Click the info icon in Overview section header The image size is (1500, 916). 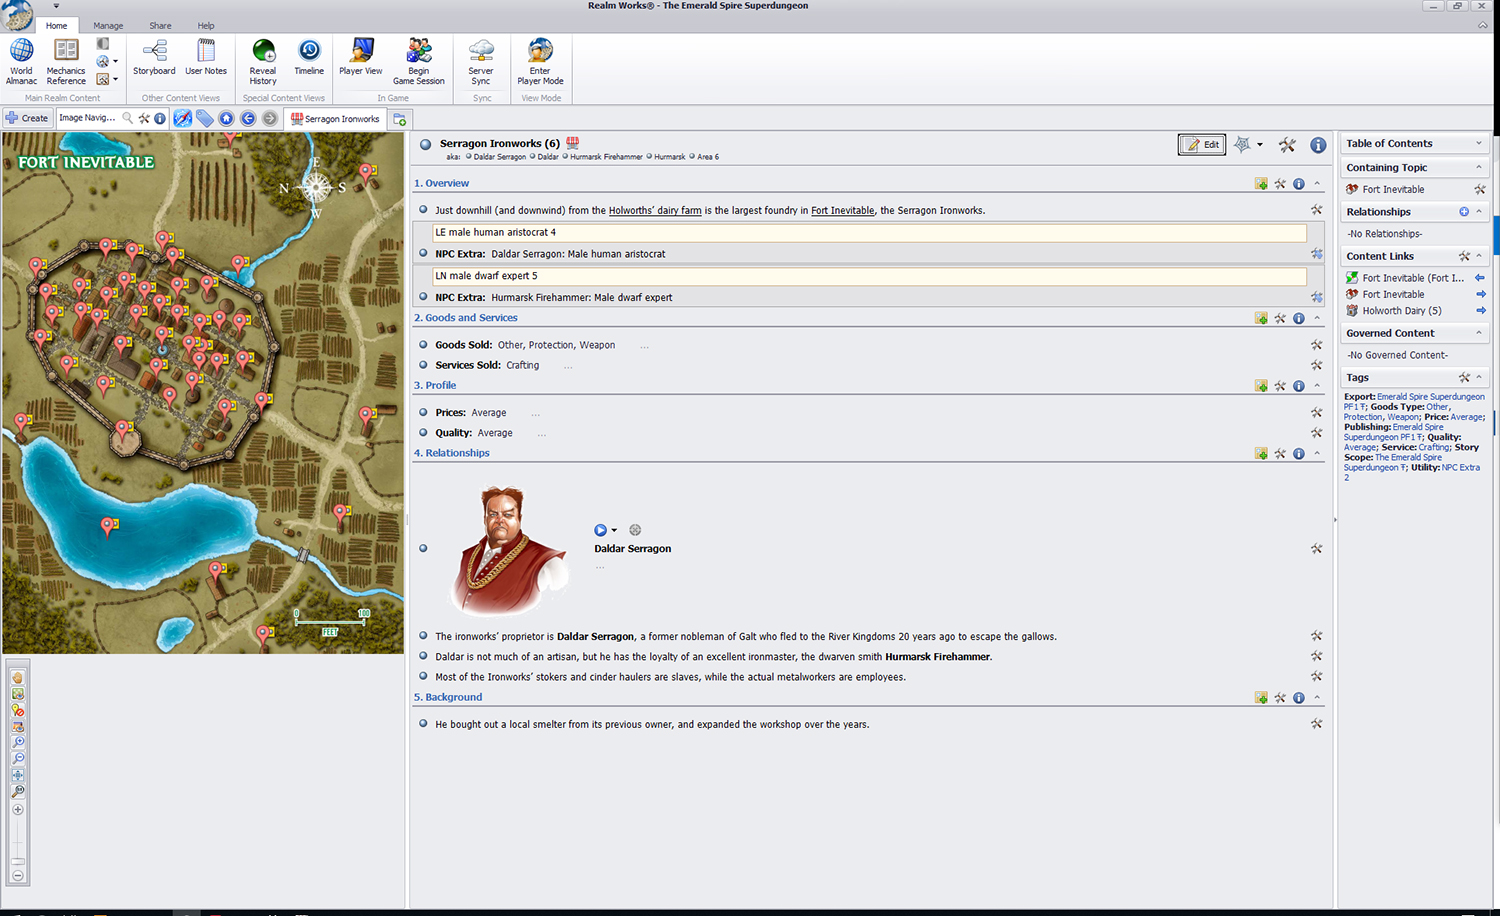(x=1298, y=184)
